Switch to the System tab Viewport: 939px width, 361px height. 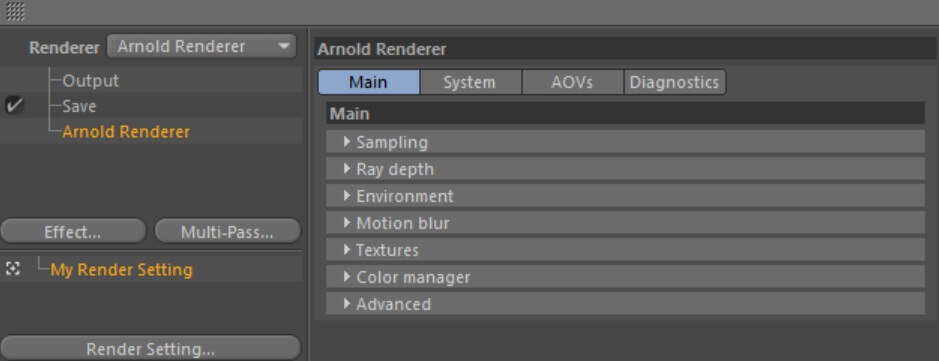pos(471,82)
